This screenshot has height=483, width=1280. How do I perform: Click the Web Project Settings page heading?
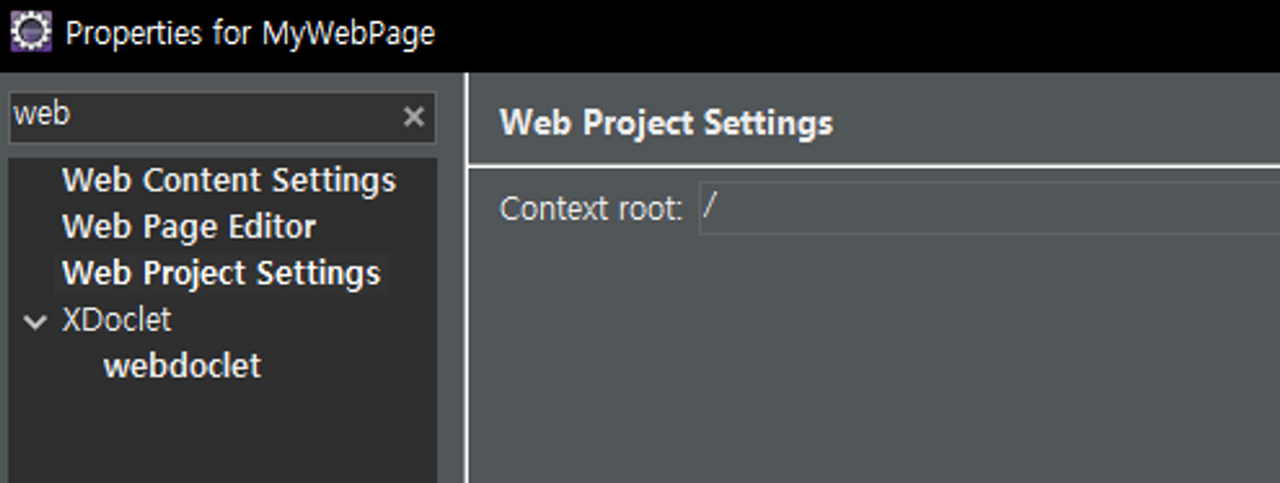[666, 123]
